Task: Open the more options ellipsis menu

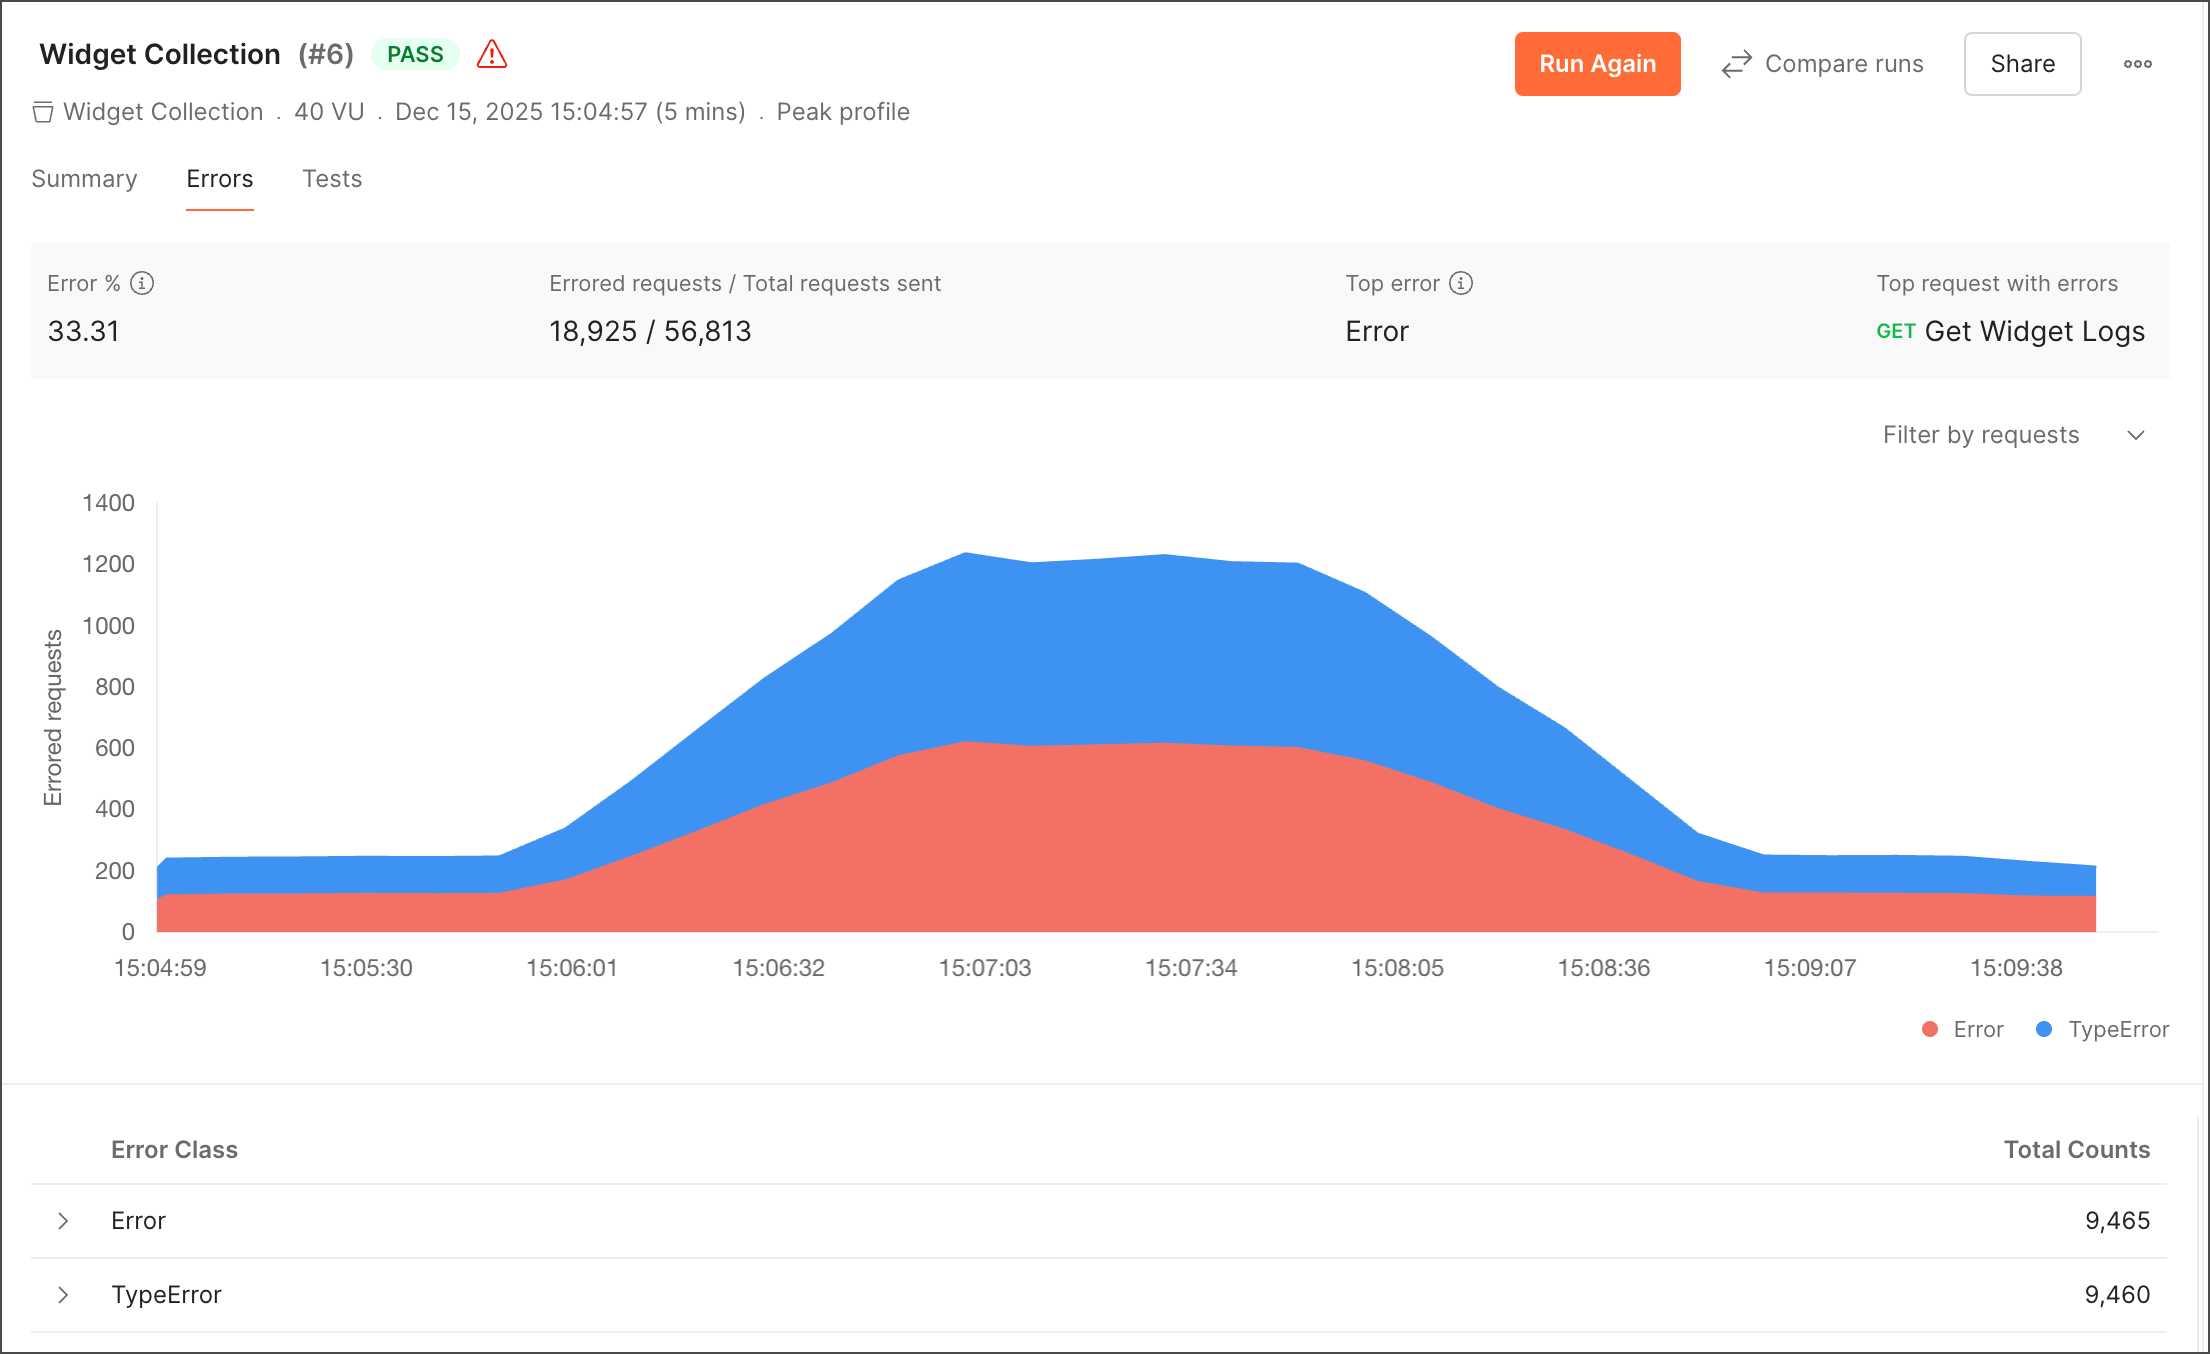Action: (x=2137, y=63)
